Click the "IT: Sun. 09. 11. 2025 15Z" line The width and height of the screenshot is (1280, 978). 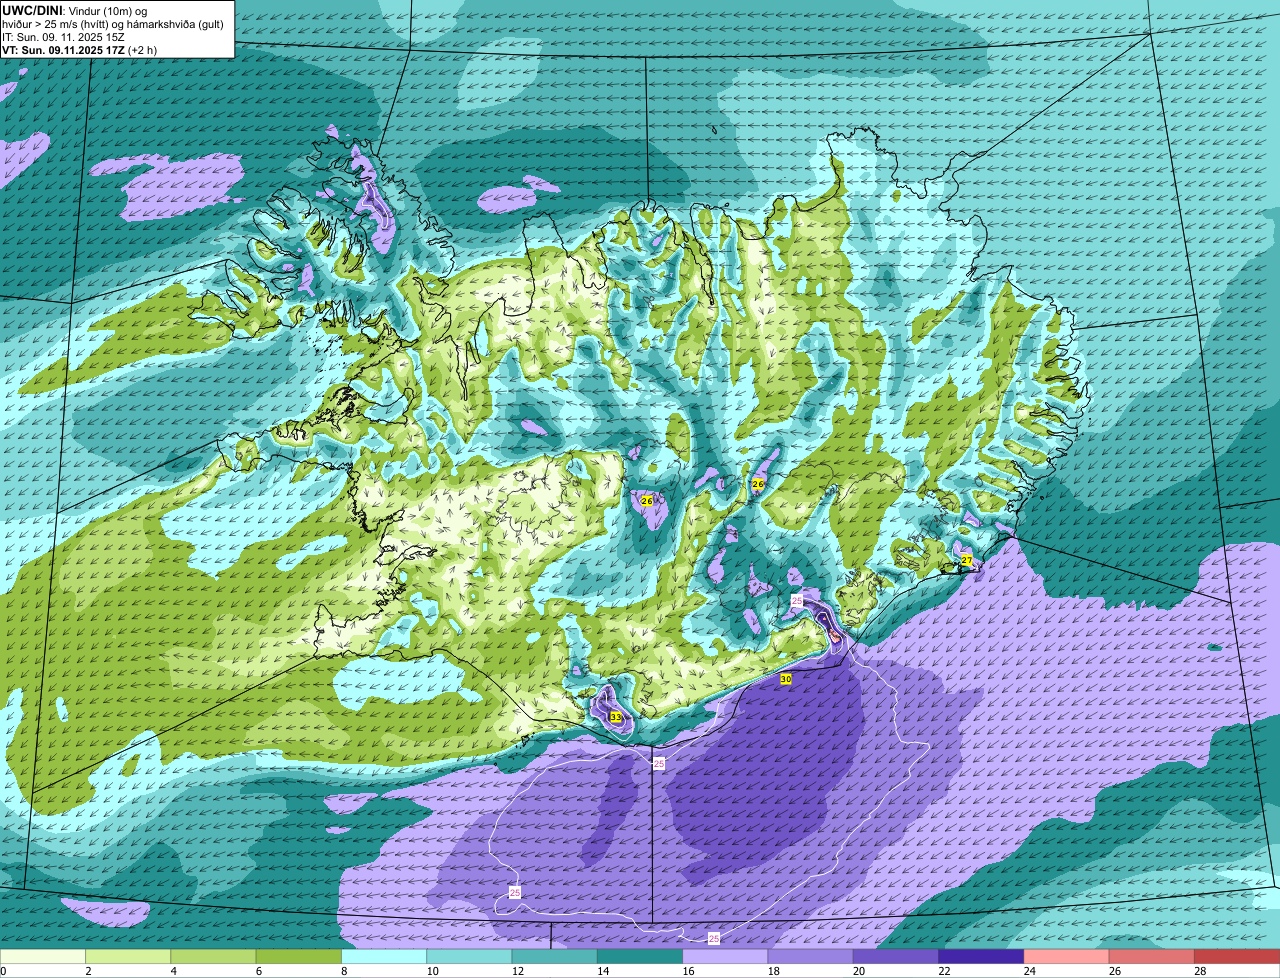click(63, 36)
